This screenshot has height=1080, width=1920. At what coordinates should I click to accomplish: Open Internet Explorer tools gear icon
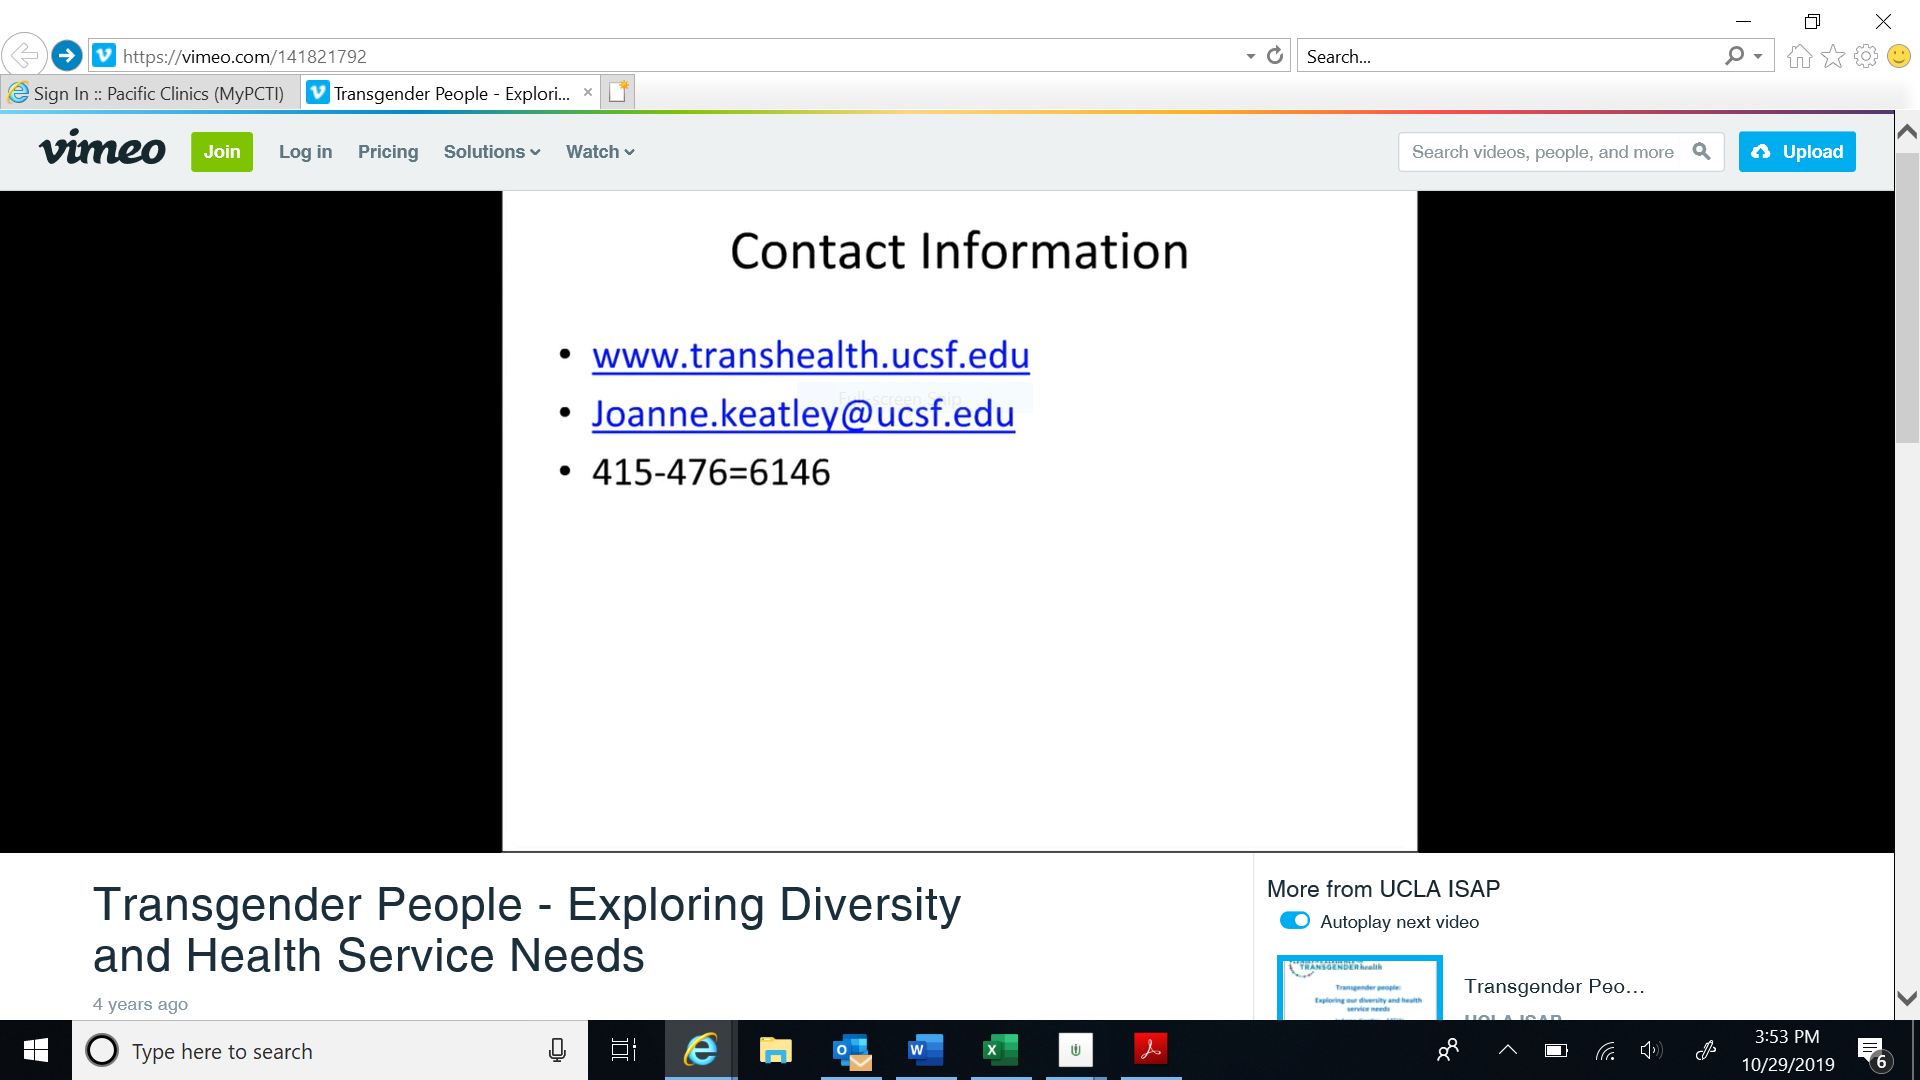(1865, 56)
